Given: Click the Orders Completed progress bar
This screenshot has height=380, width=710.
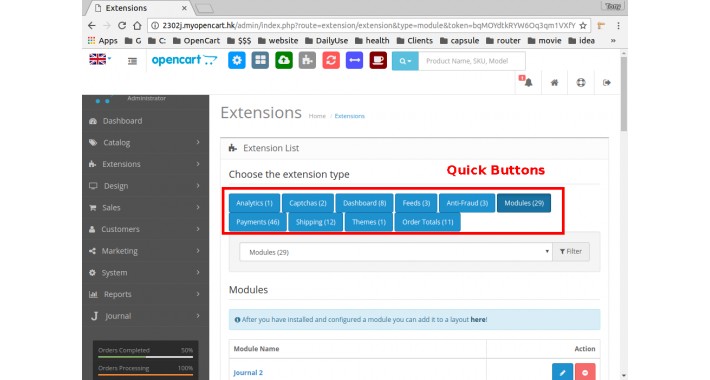Looking at the screenshot, I should pos(145,357).
